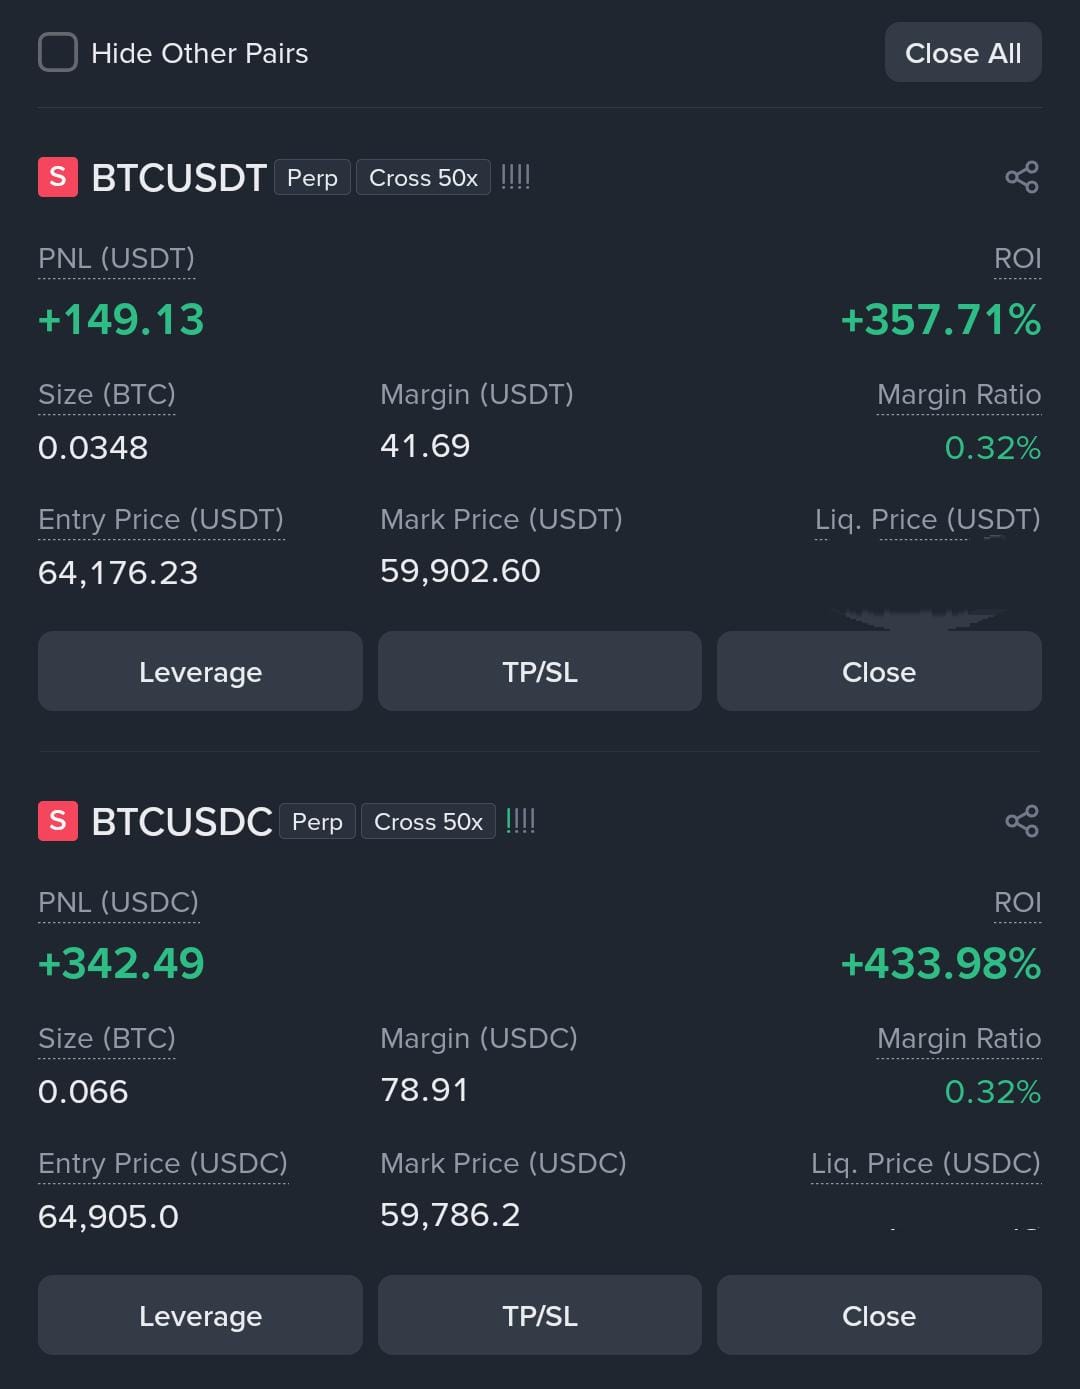The height and width of the screenshot is (1389, 1080).
Task: Close the BTCUSDT position
Action: click(879, 671)
